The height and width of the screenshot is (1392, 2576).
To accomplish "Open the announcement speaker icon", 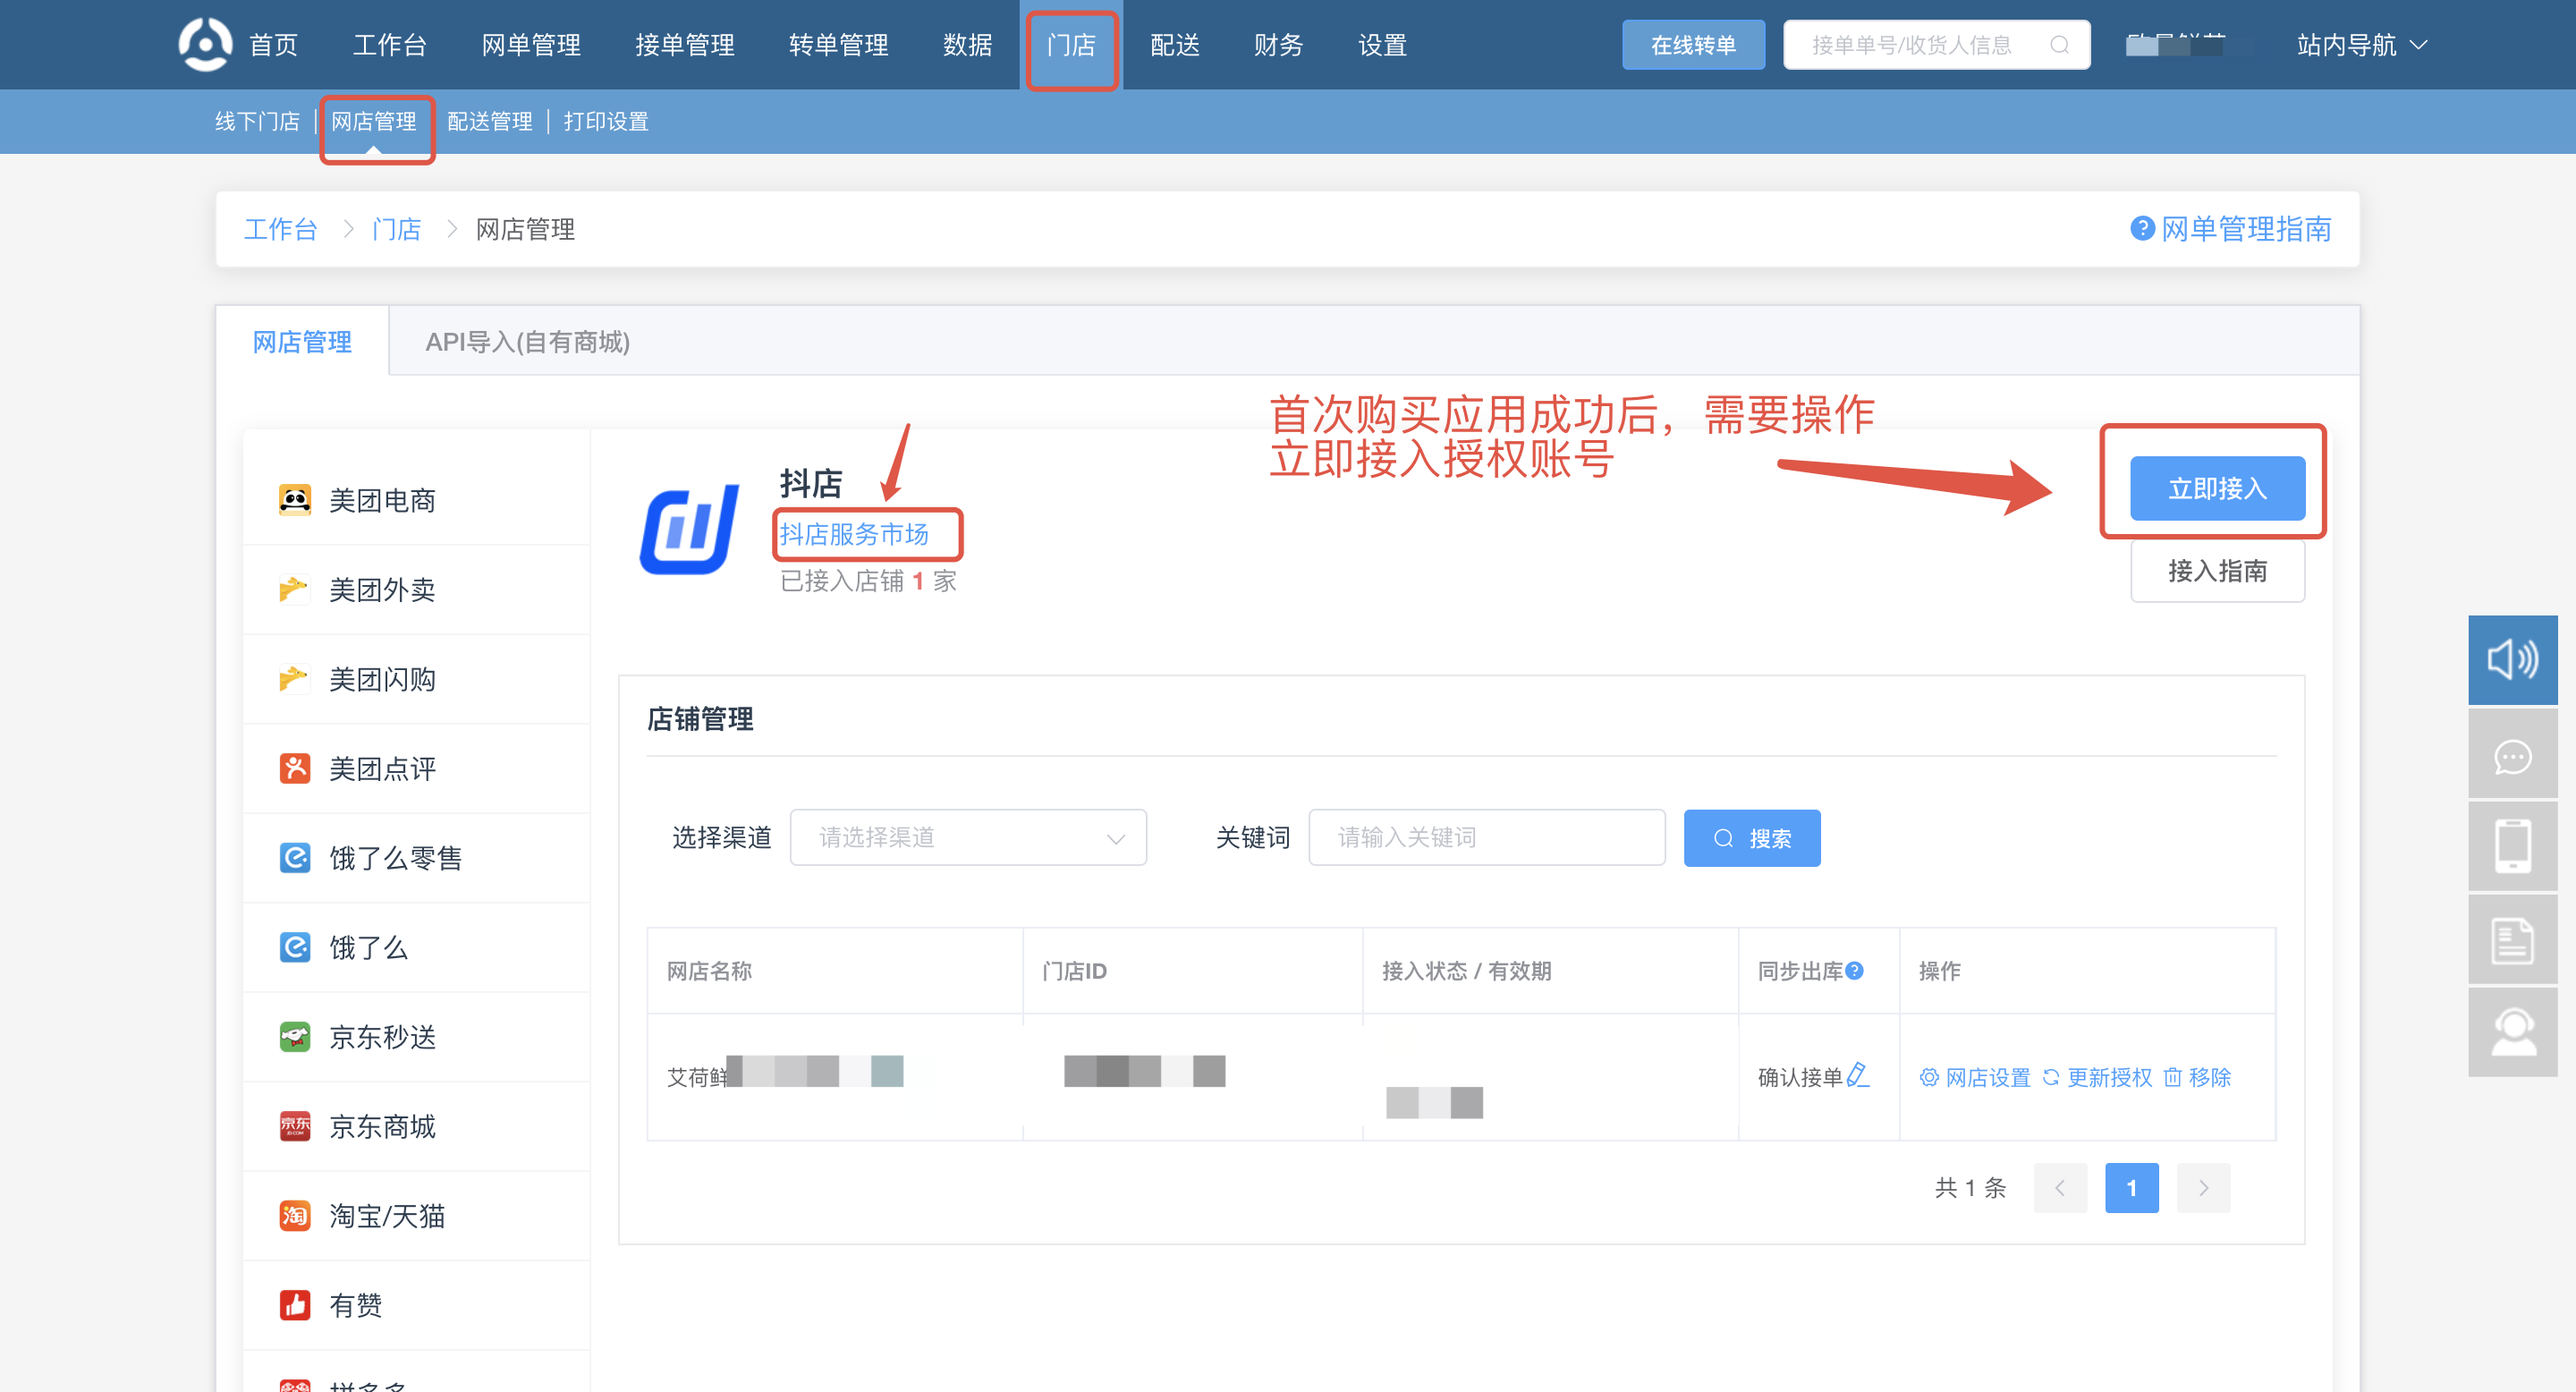I will [x=2512, y=660].
